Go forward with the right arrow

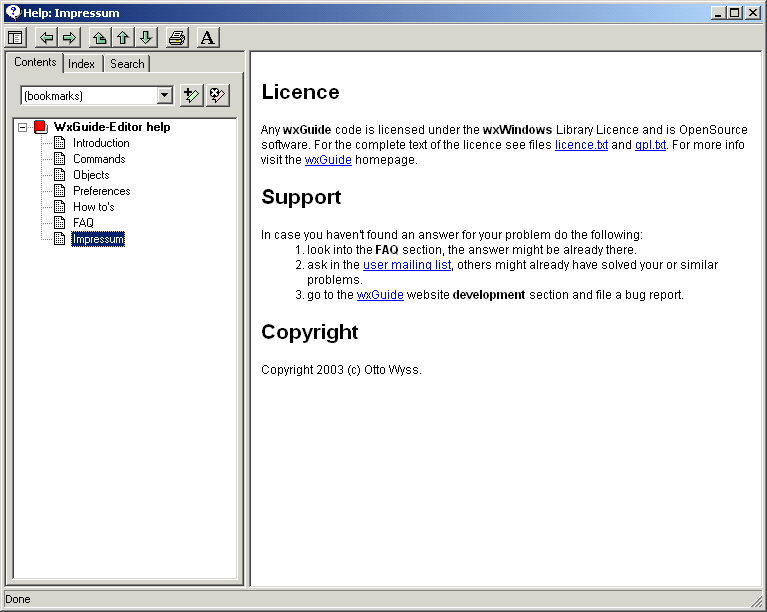[x=69, y=38]
